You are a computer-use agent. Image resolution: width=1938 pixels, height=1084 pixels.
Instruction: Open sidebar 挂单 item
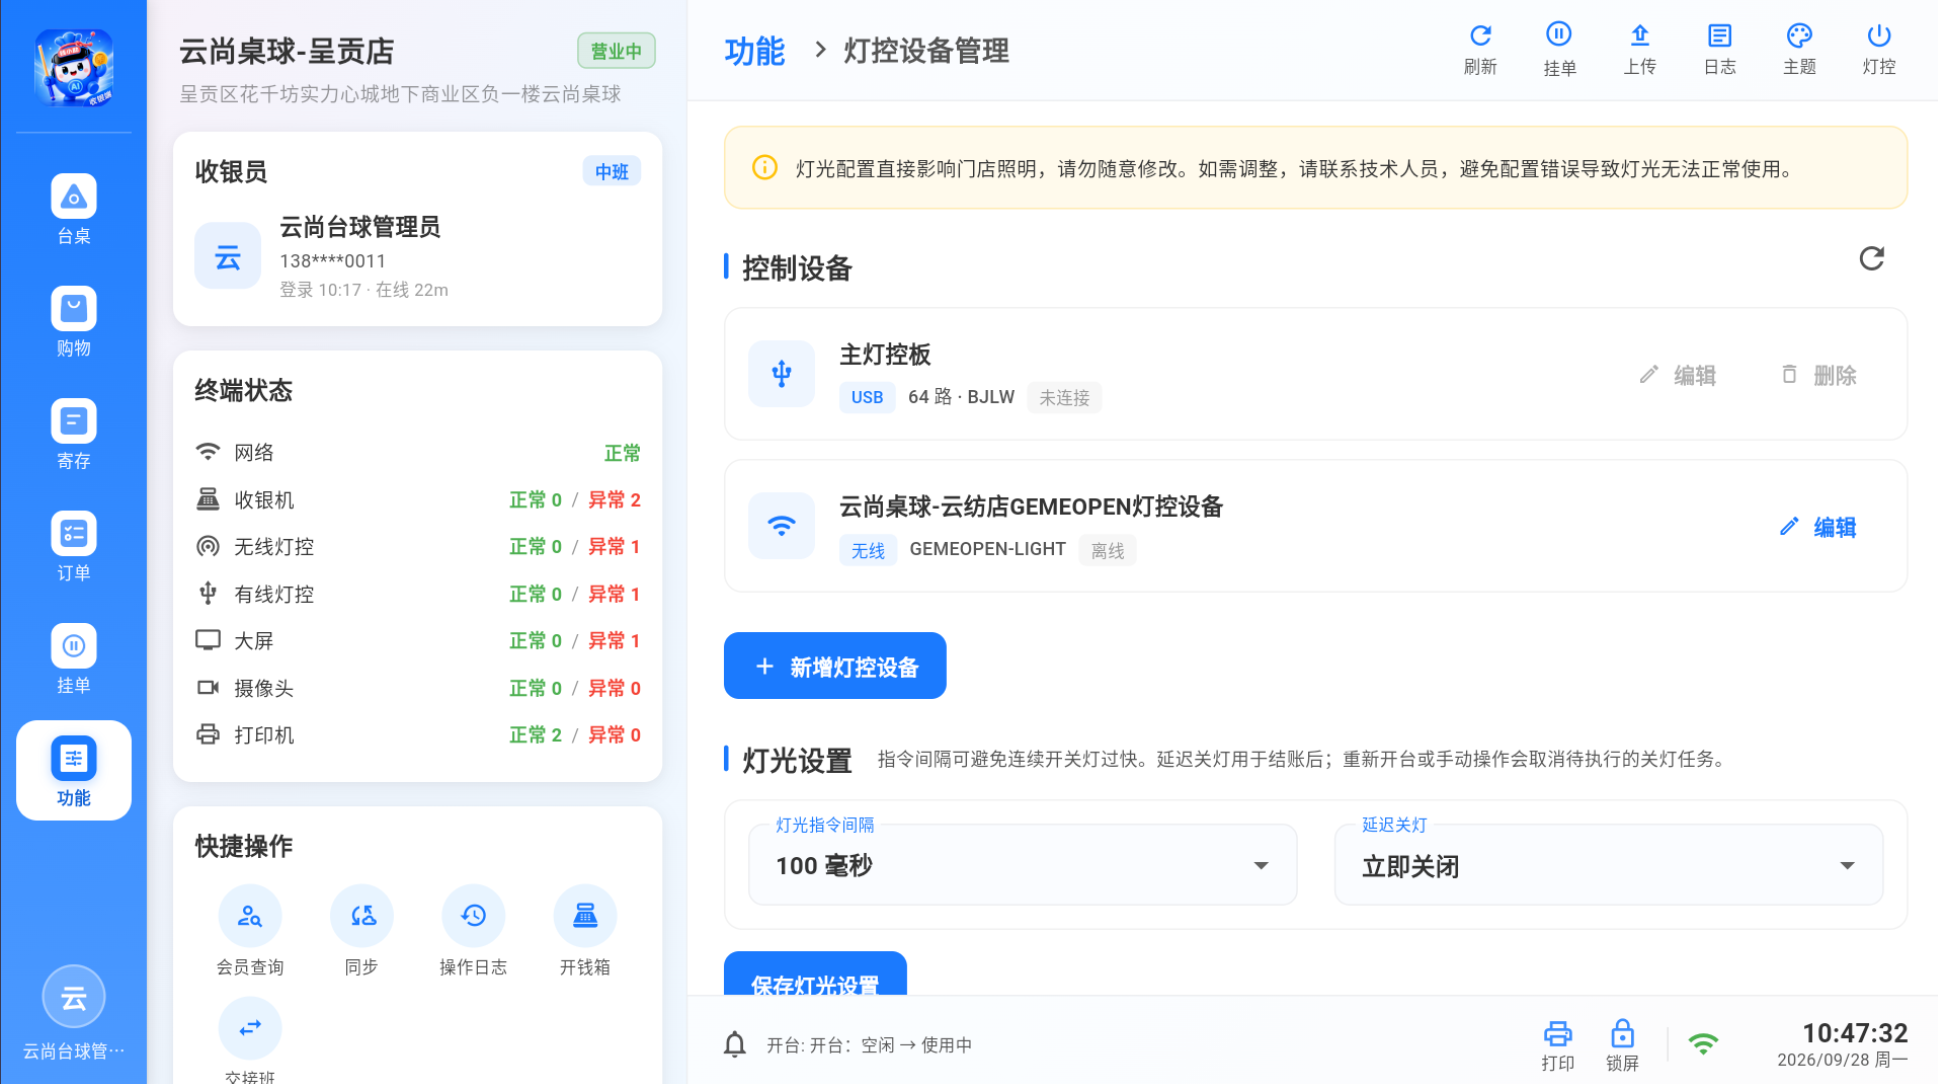[73, 659]
